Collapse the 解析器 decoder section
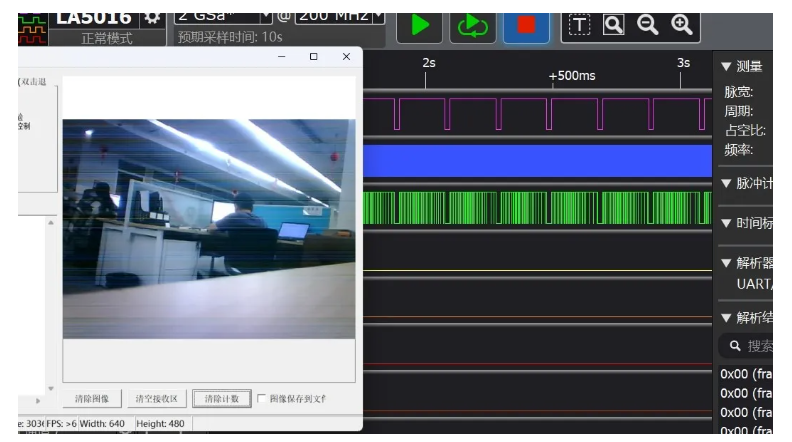This screenshot has width=792, height=442. pos(726,263)
